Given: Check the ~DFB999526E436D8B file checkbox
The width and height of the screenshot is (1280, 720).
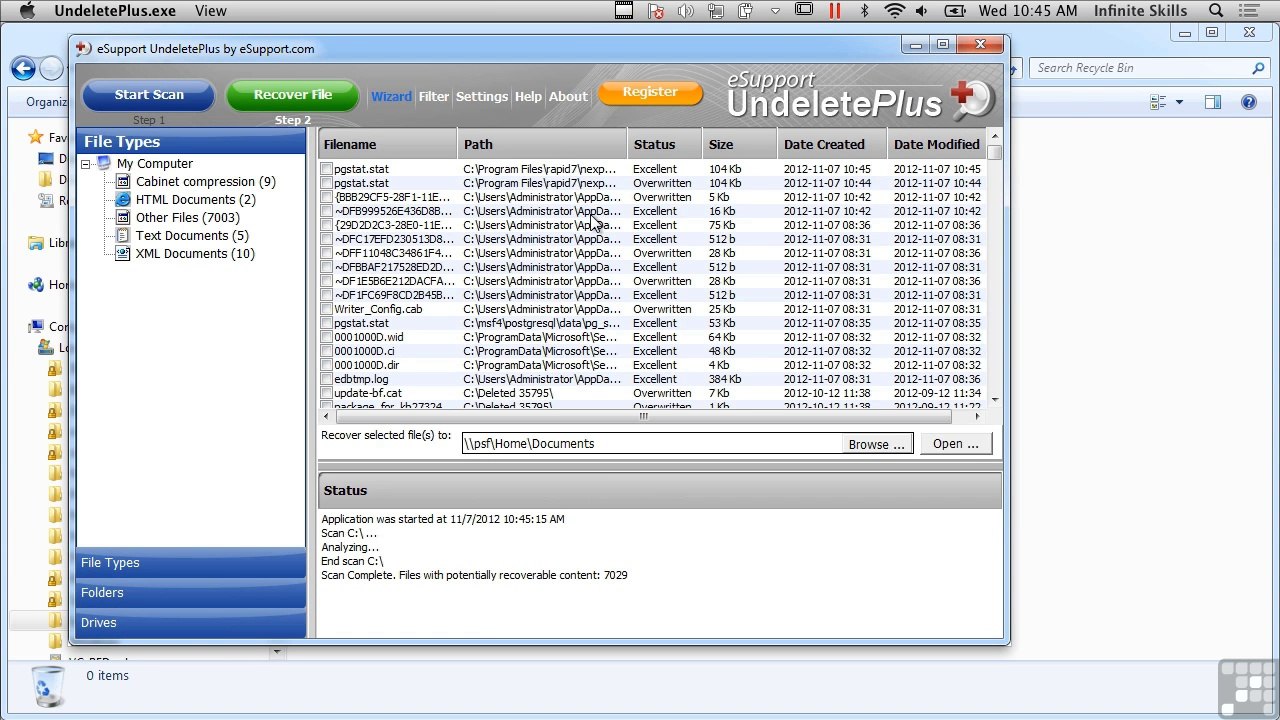Looking at the screenshot, I should (x=327, y=211).
